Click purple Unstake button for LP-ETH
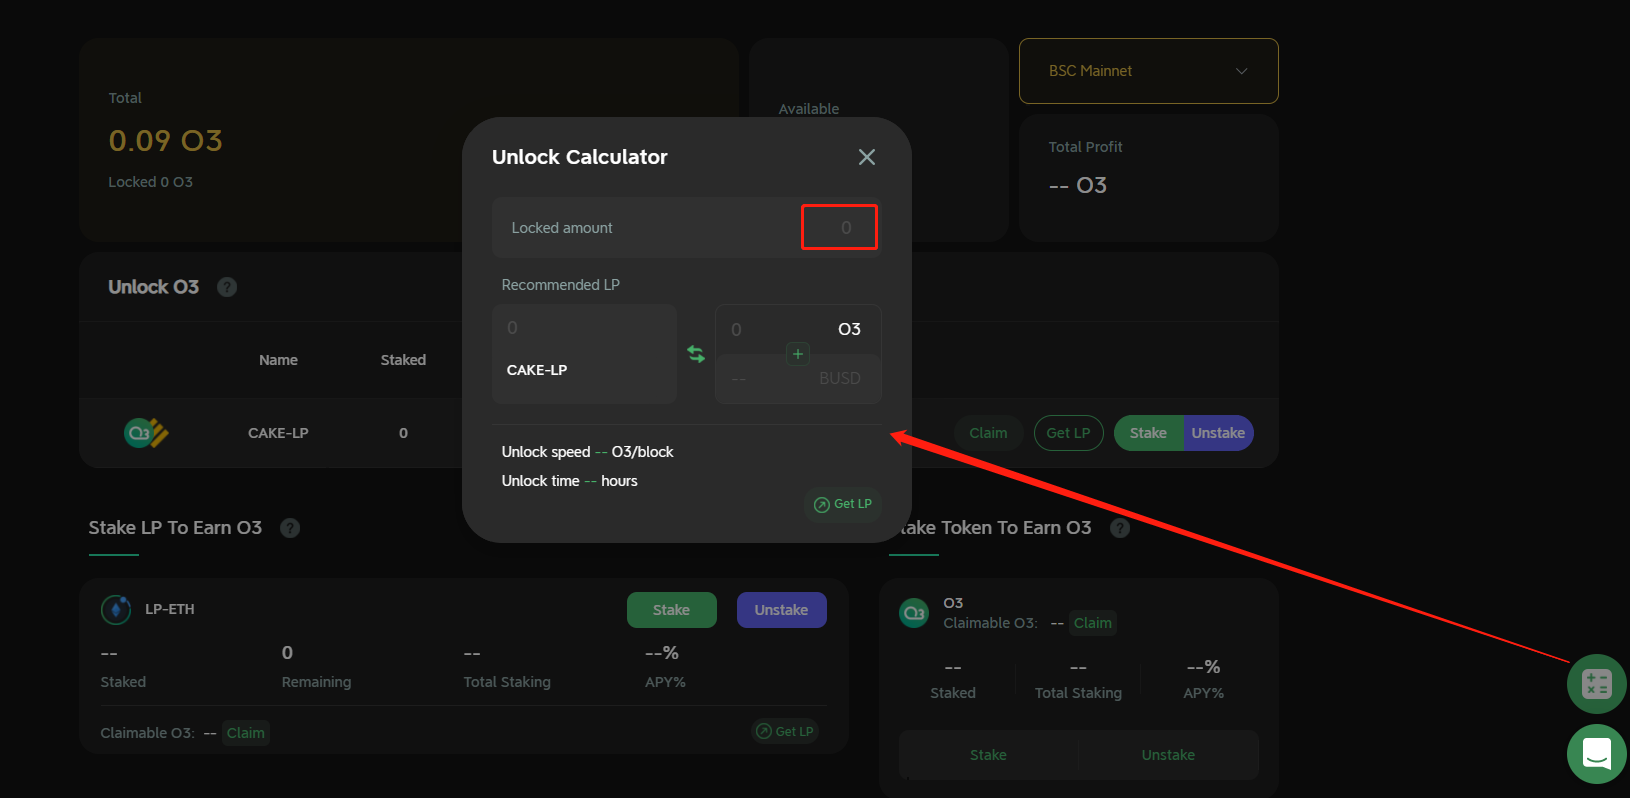1630x798 pixels. coord(781,610)
